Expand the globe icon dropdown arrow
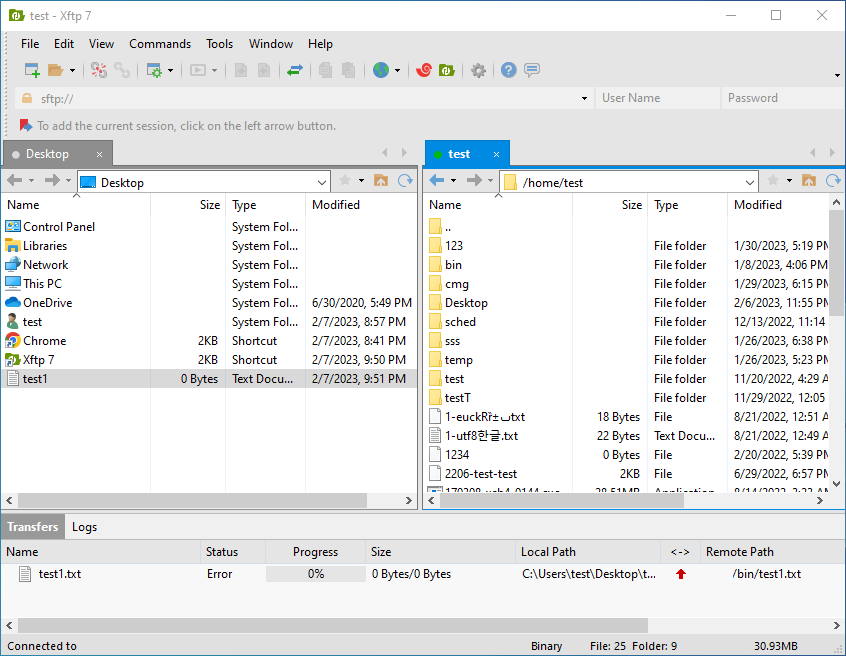 398,71
